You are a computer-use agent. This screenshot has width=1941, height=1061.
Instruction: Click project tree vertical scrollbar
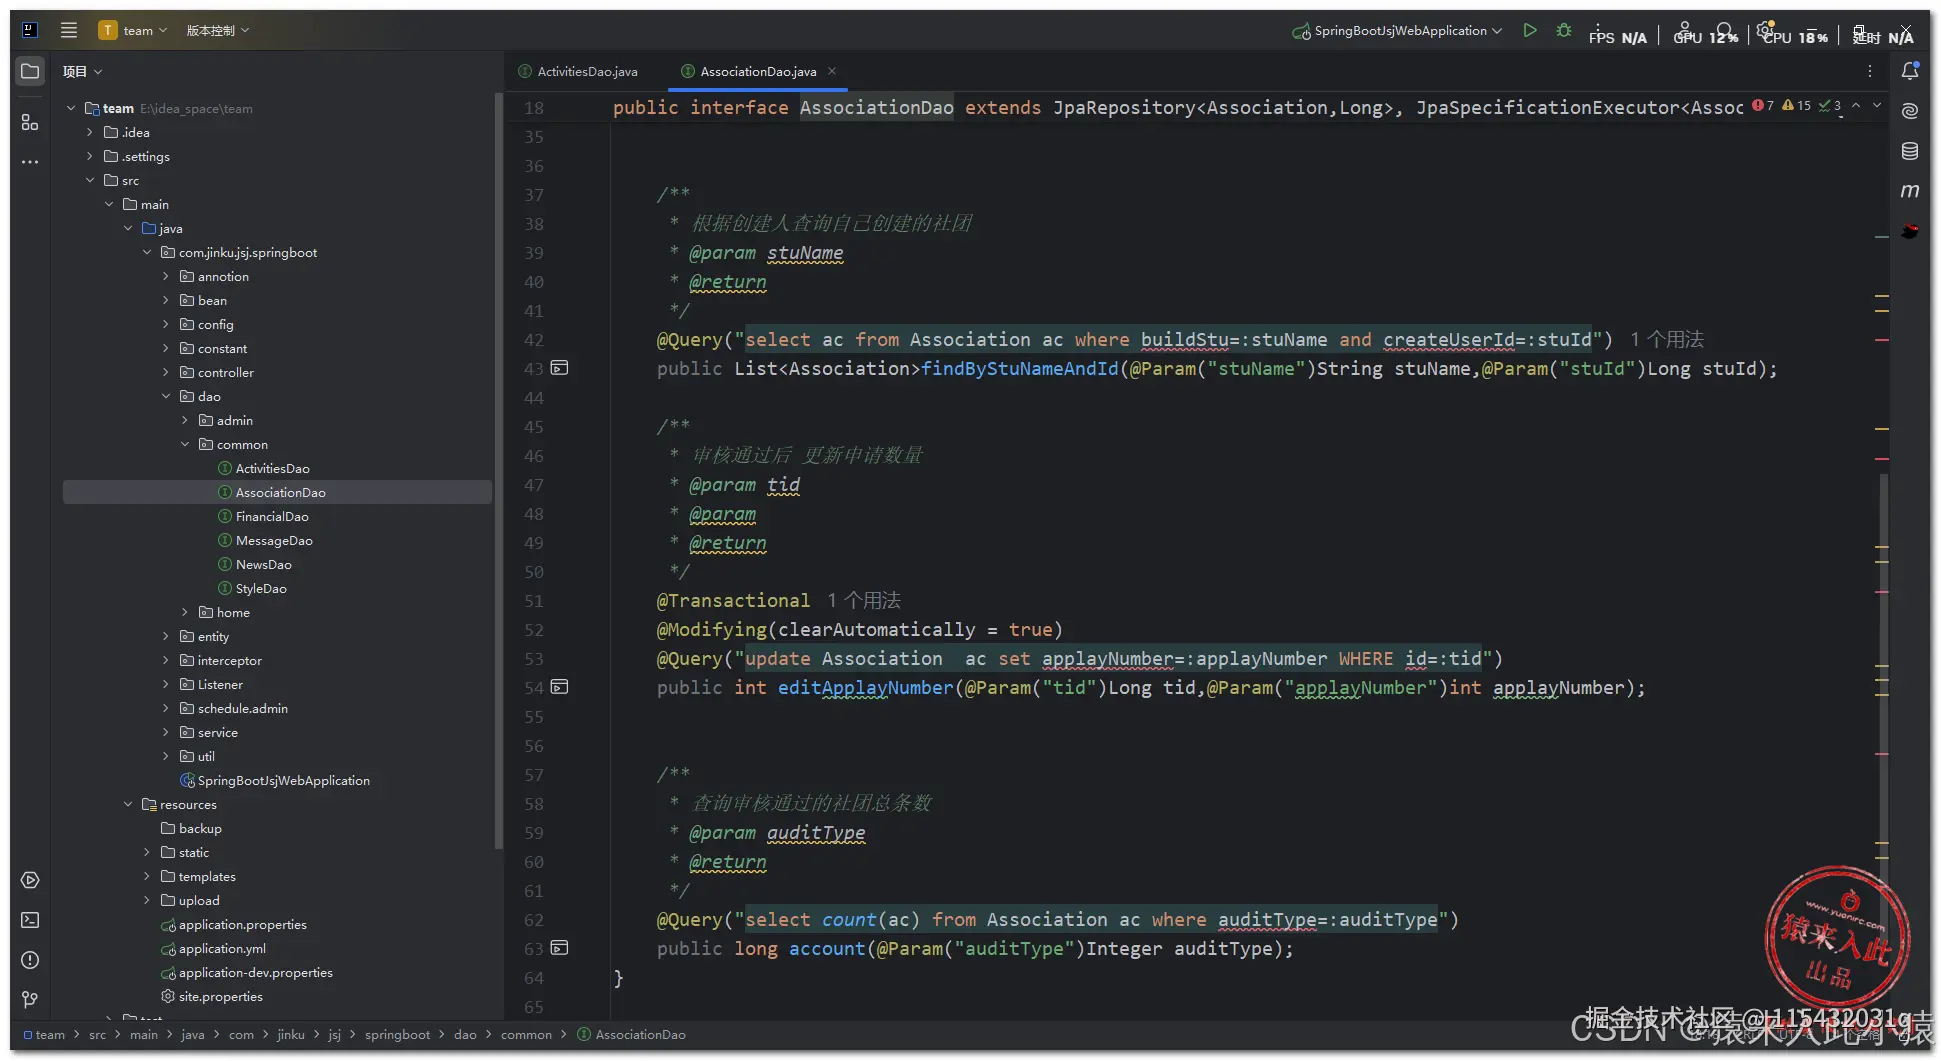click(x=498, y=470)
